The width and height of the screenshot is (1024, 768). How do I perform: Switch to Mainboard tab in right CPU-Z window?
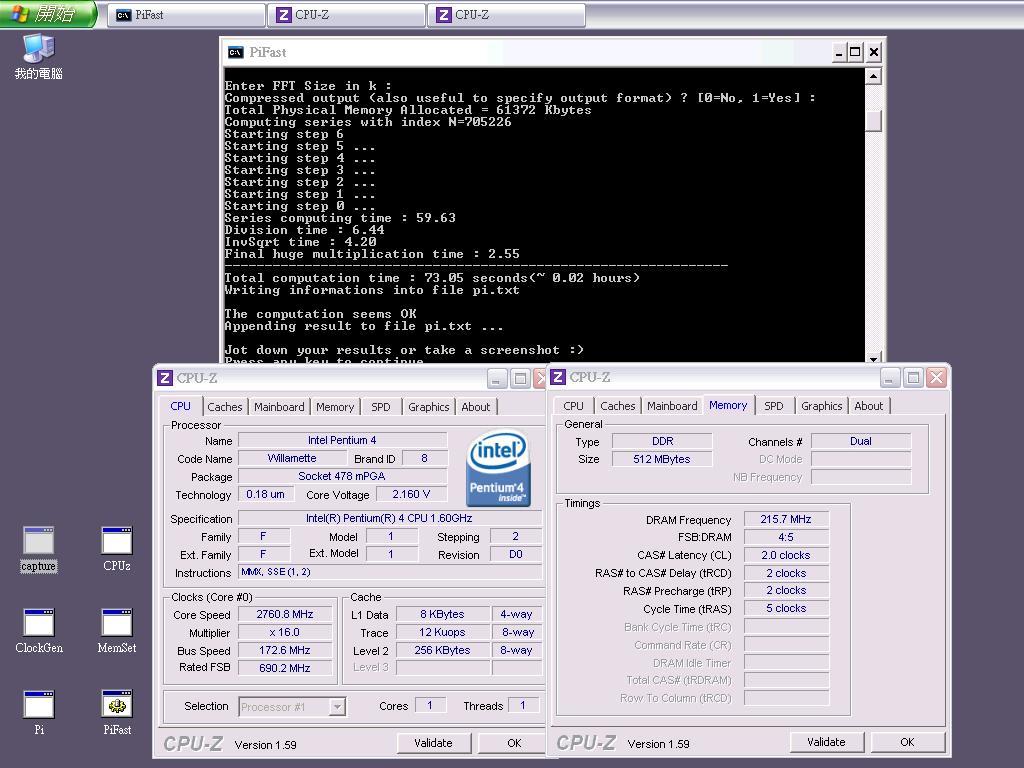point(672,406)
